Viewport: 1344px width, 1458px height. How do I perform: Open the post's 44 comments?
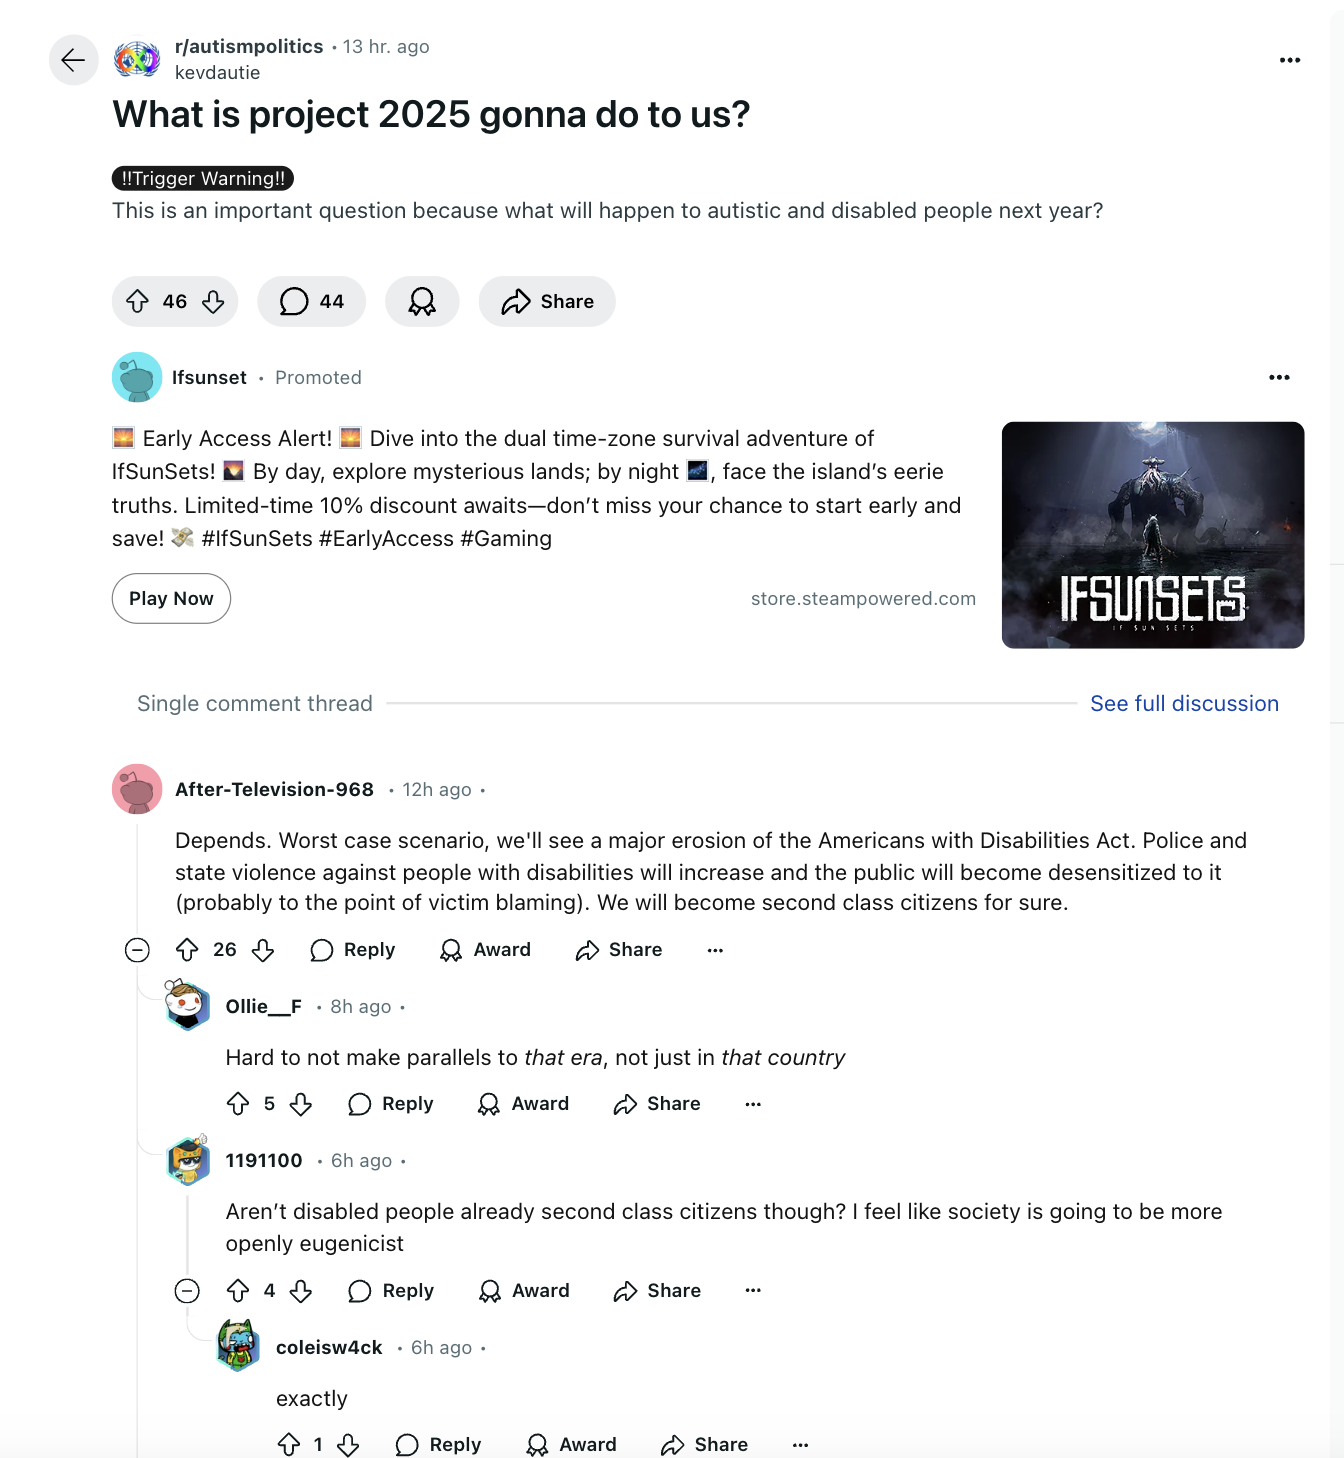pos(311,301)
